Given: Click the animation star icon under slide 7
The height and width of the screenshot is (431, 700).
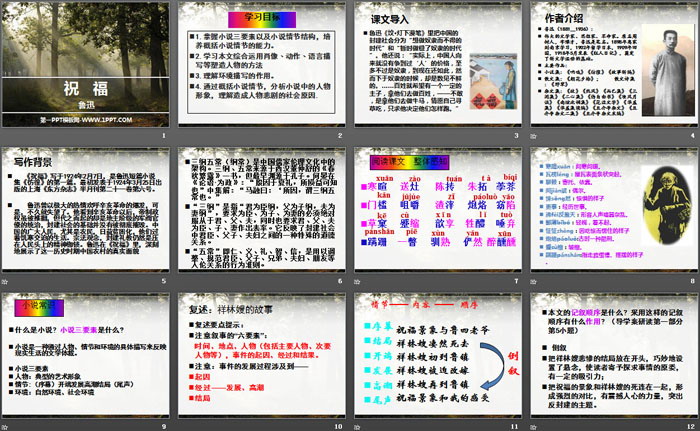Looking at the screenshot, I should 357,282.
